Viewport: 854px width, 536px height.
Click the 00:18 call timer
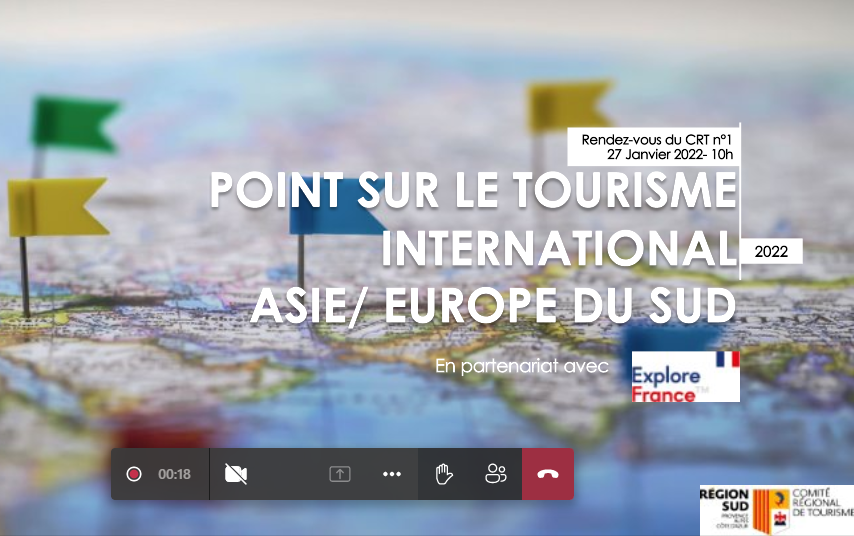point(174,474)
